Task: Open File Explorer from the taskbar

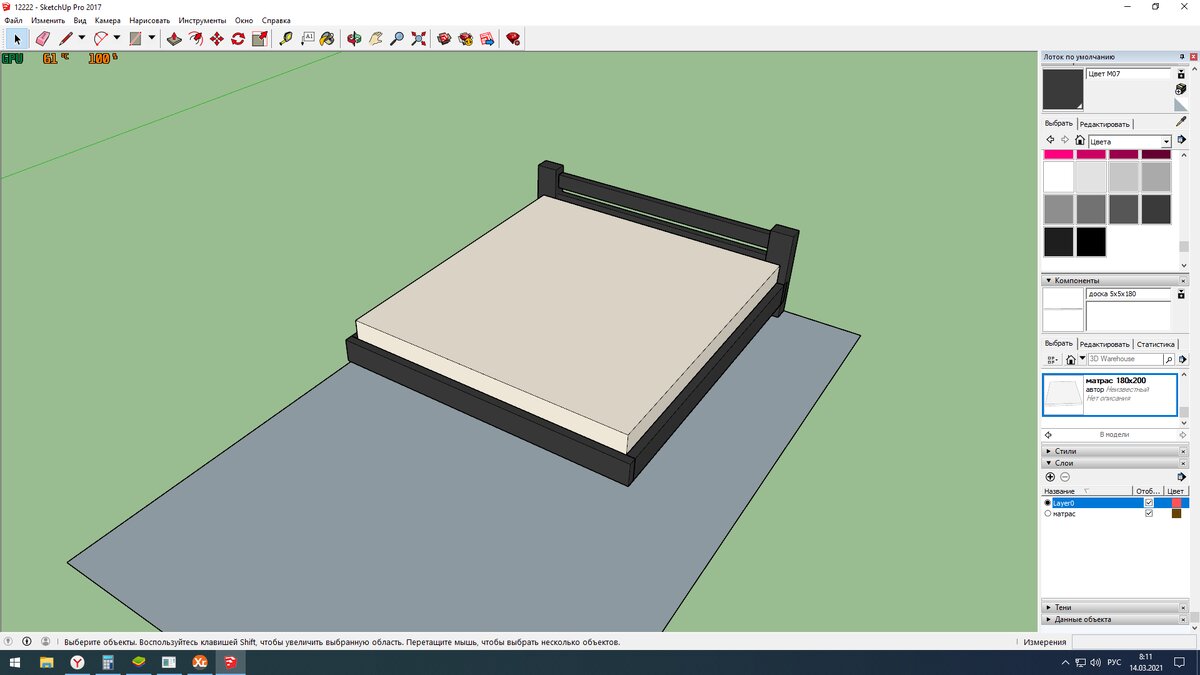Action: [x=47, y=662]
